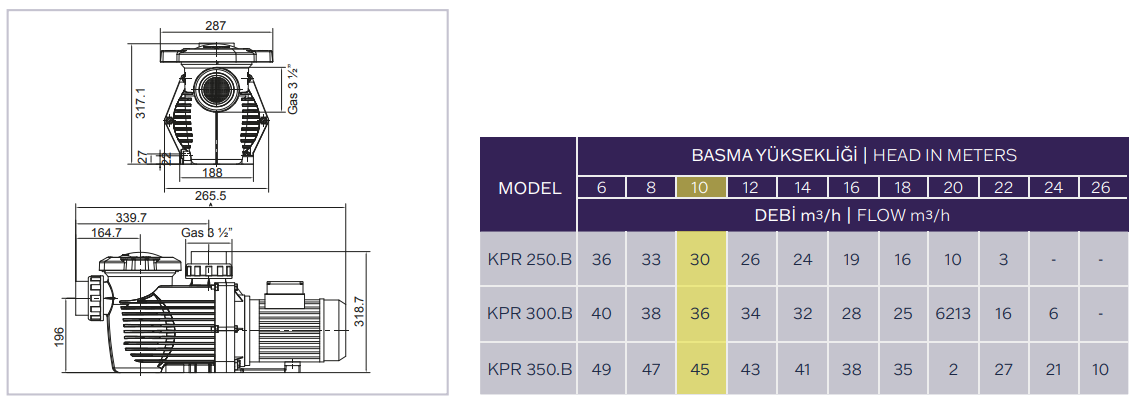Click the highlighted 45 flow value cell
Image resolution: width=1144 pixels, height=408 pixels.
700,369
